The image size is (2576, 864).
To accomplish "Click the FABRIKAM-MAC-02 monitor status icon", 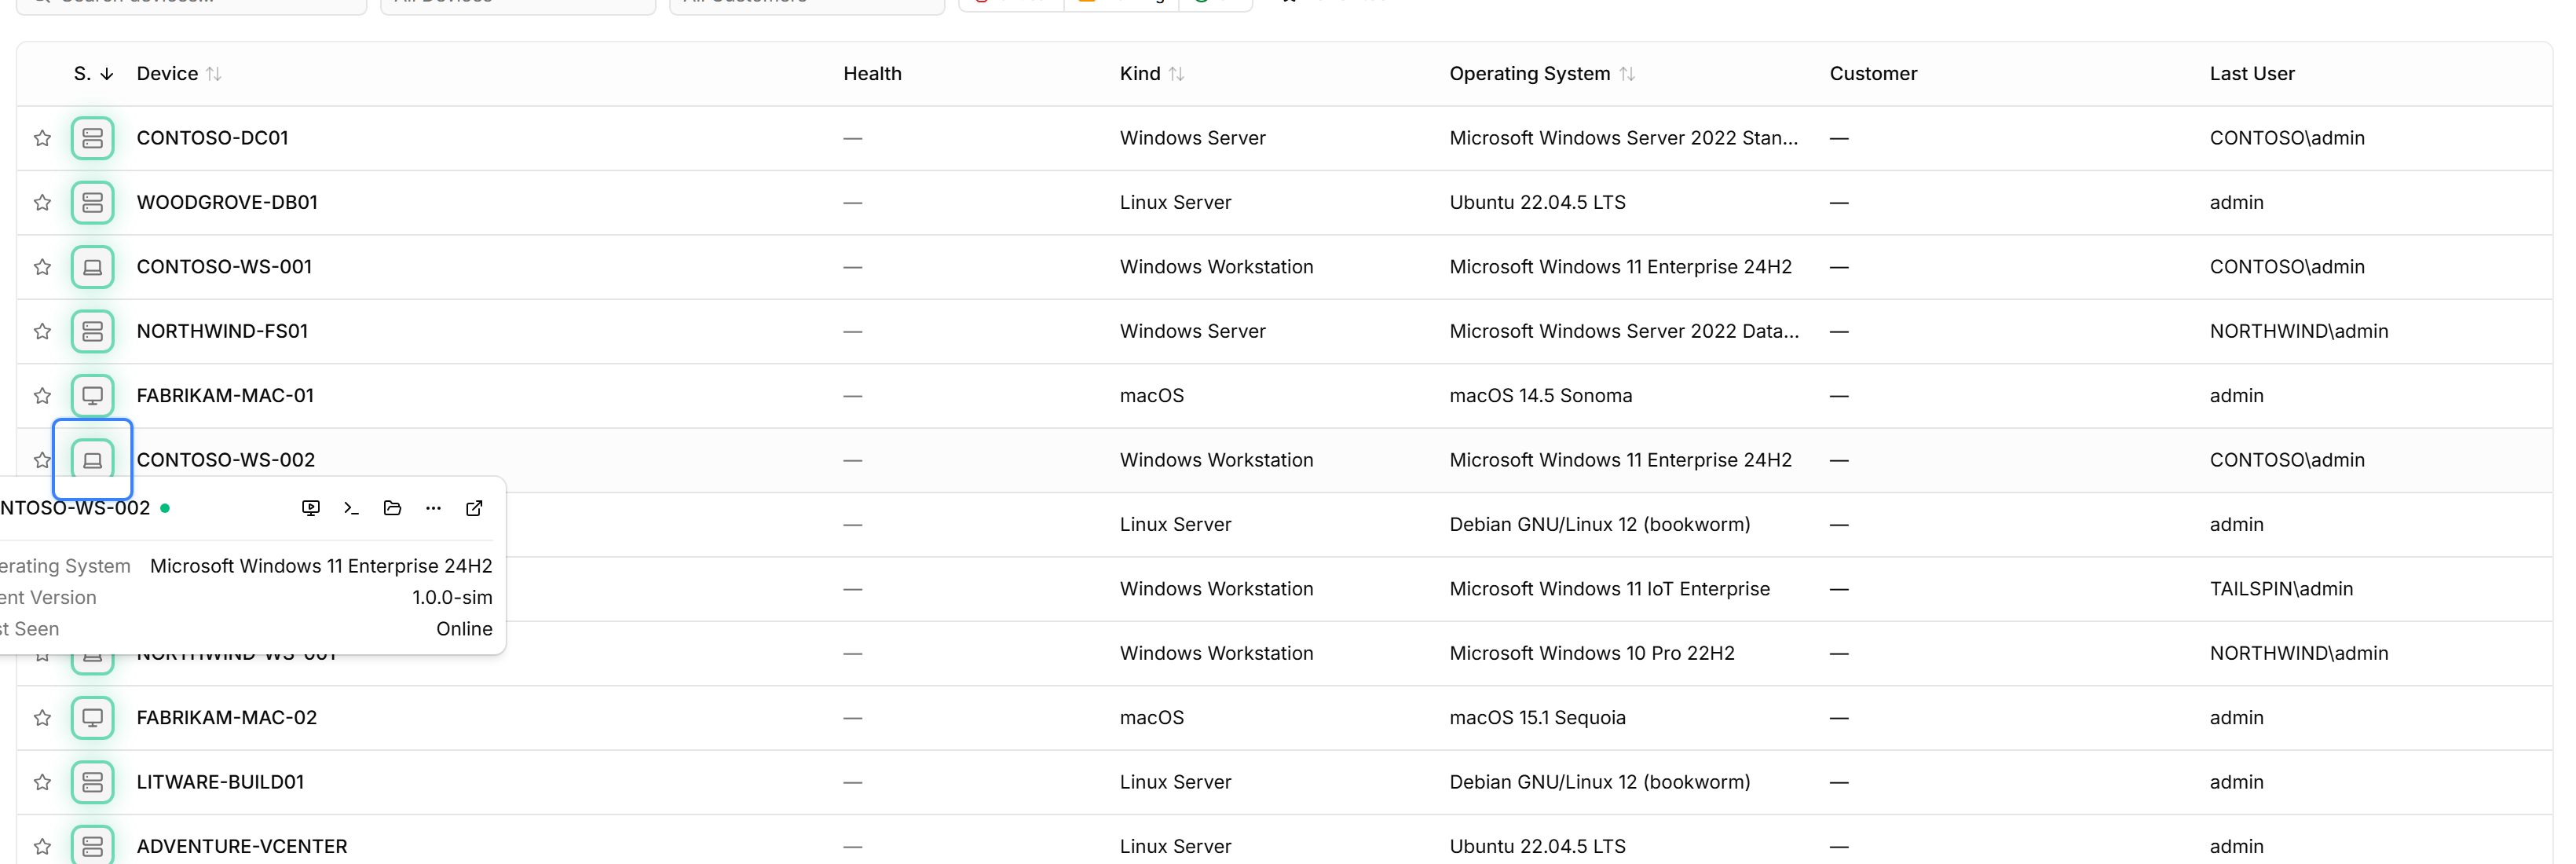I will click(92, 718).
